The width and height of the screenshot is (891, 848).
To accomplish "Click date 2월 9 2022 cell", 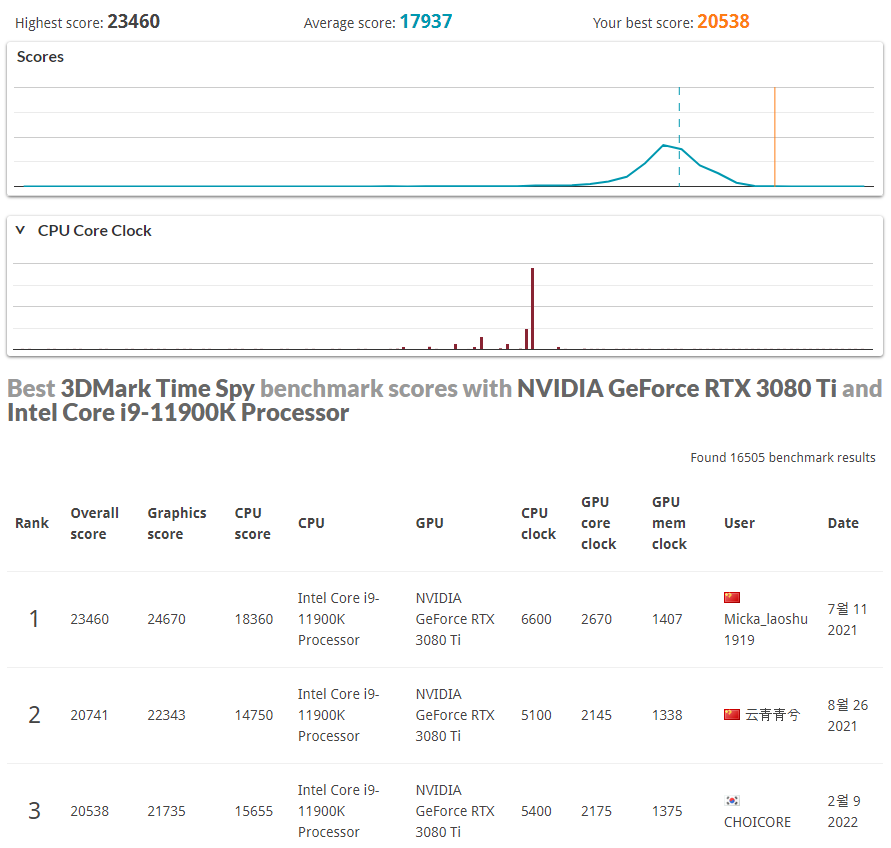I will coord(844,812).
